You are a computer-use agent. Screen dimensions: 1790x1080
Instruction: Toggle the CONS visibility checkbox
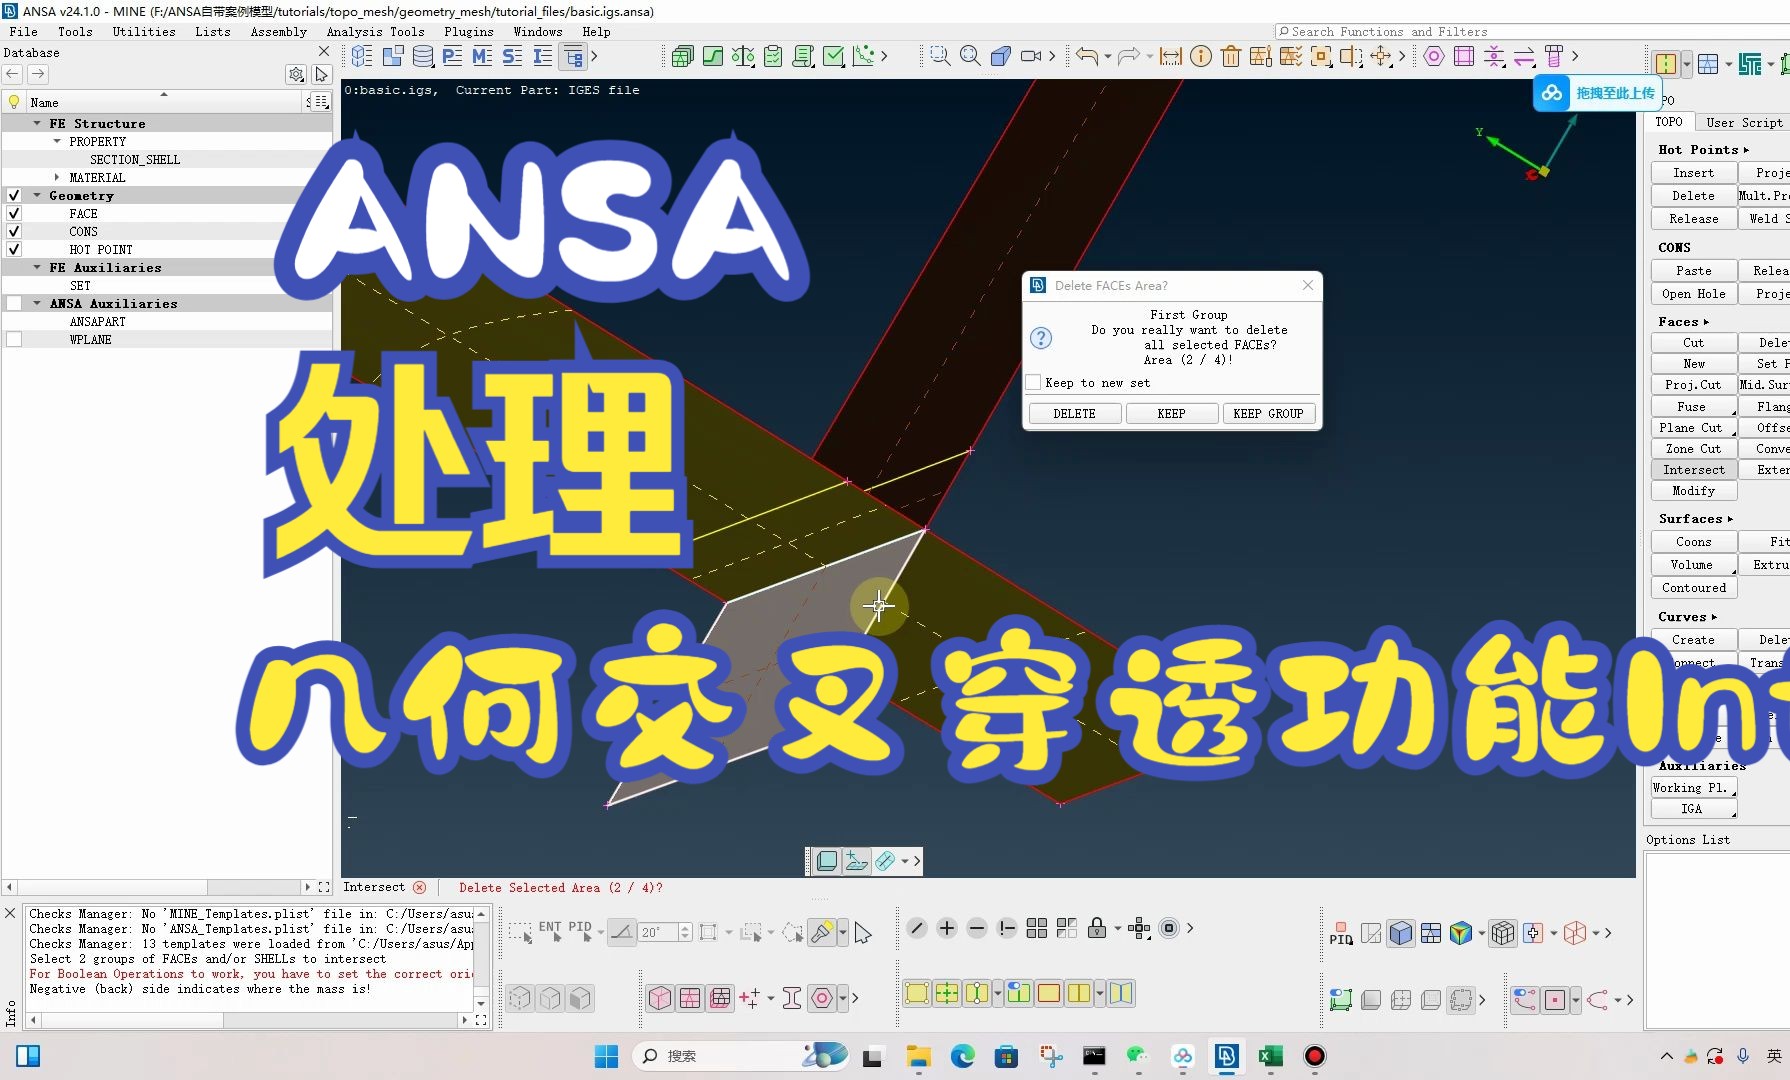tap(14, 231)
